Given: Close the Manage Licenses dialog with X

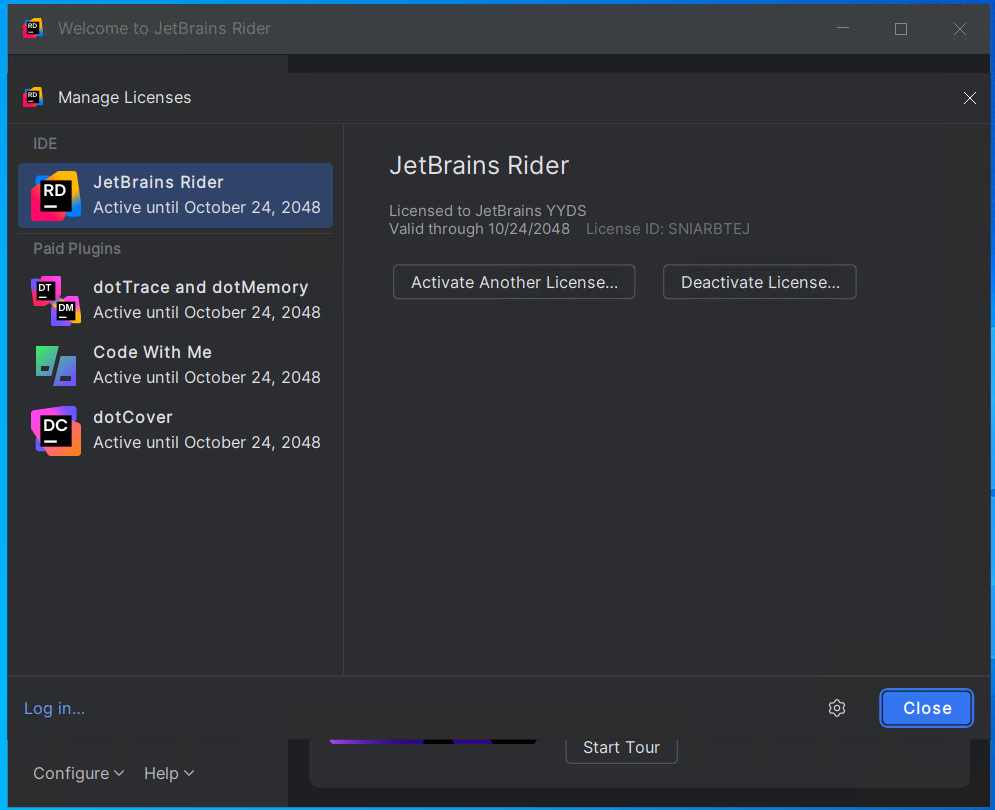Looking at the screenshot, I should tap(970, 98).
